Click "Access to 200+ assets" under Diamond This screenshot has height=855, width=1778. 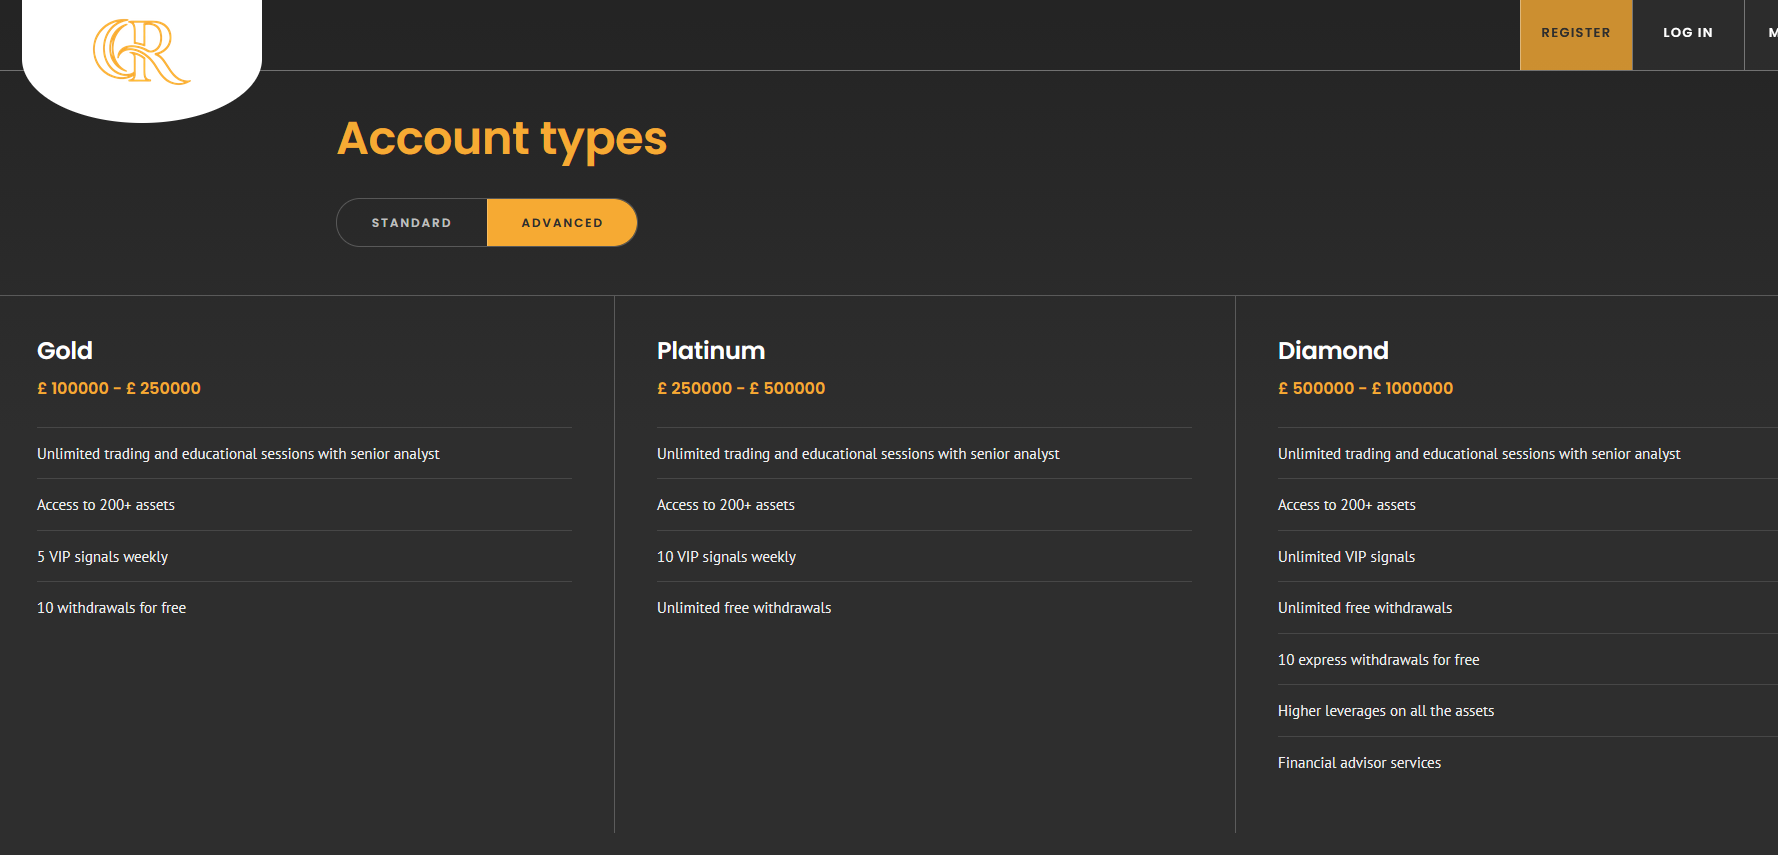[1347, 505]
